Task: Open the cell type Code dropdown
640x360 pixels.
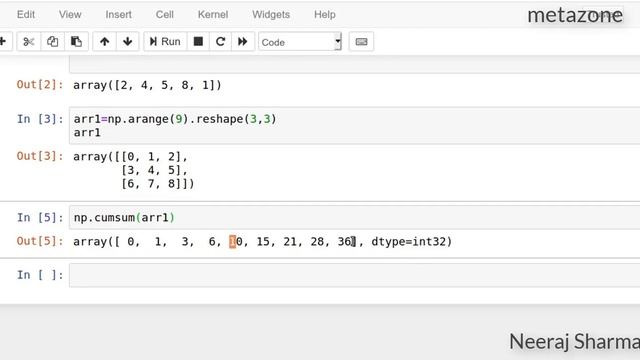Action: click(x=300, y=42)
